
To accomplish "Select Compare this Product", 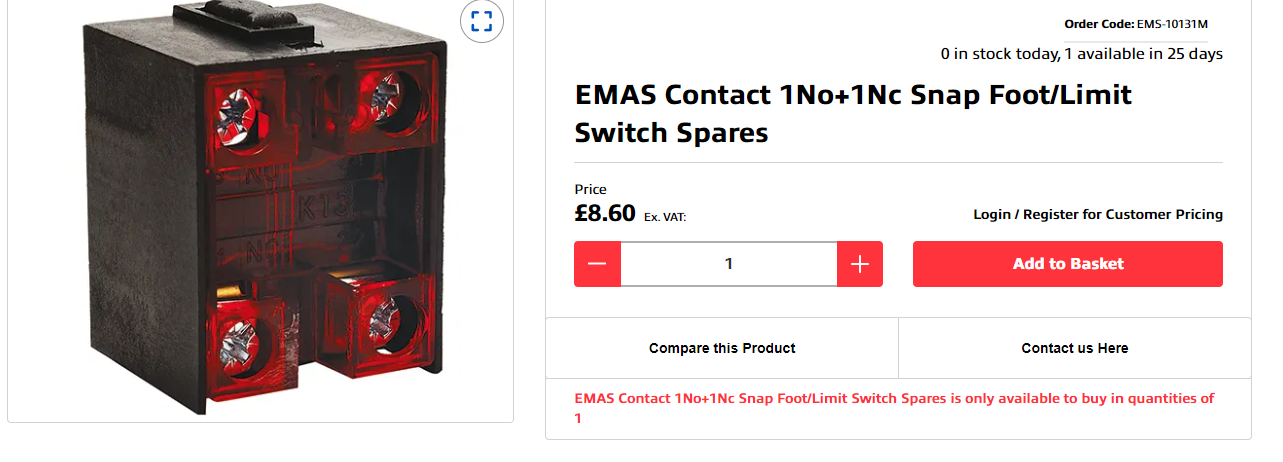I will (722, 348).
